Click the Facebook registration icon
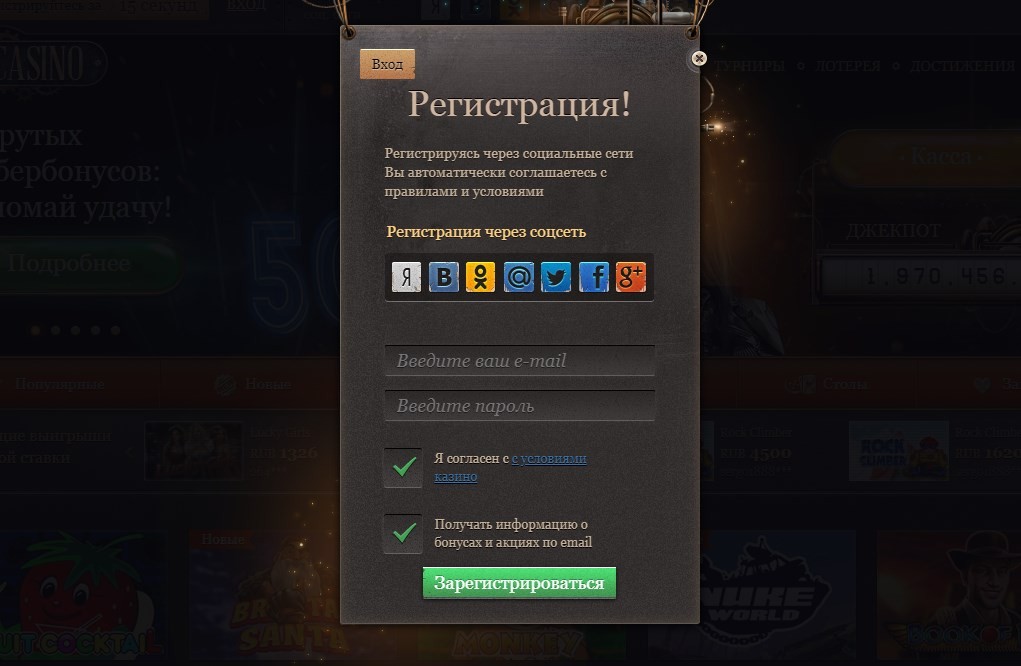This screenshot has height=666, width=1021. click(594, 277)
